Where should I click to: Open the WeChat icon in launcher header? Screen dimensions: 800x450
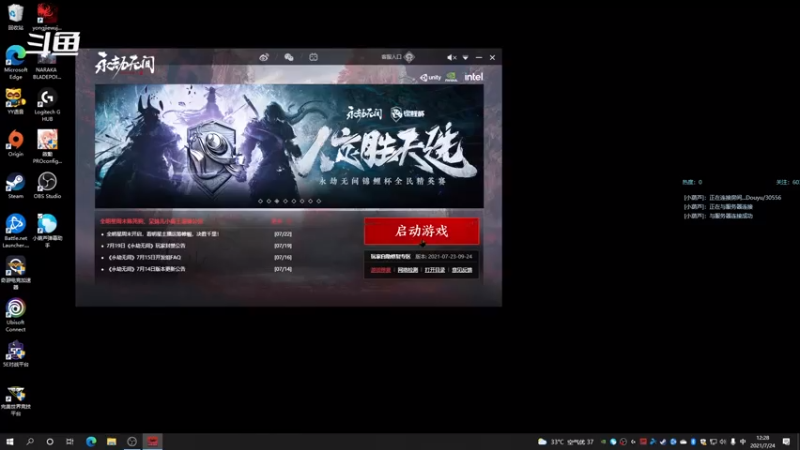coord(289,57)
